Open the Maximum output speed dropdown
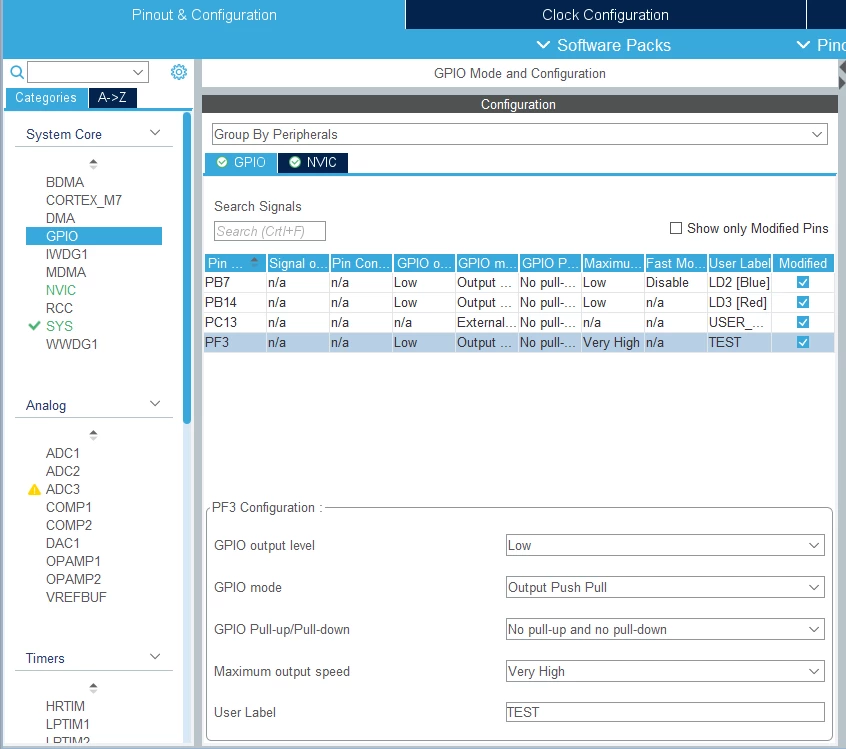The height and width of the screenshot is (749, 846). [665, 671]
